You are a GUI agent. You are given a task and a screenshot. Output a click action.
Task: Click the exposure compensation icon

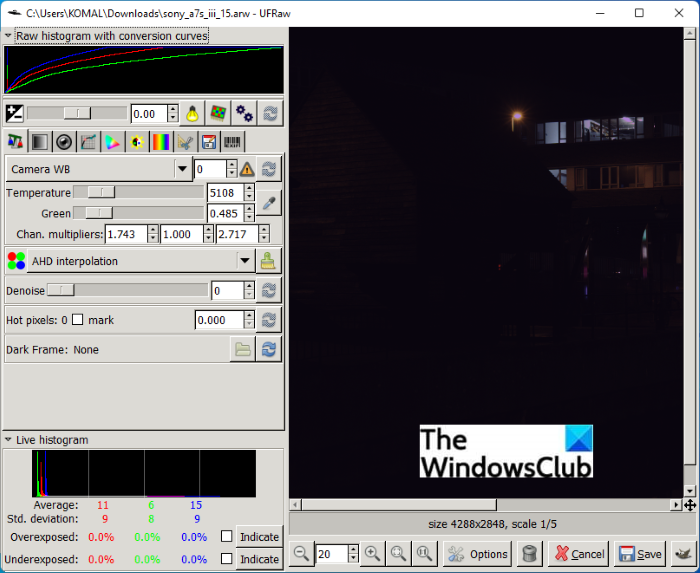click(14, 114)
